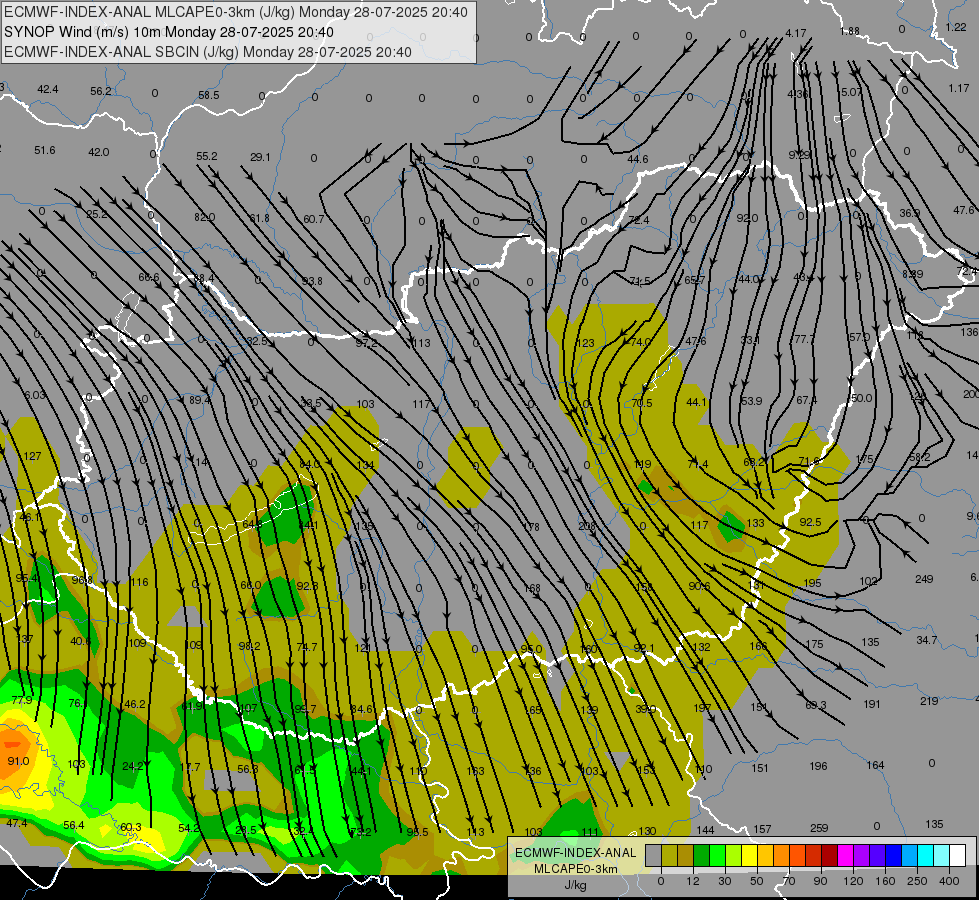Image resolution: width=979 pixels, height=900 pixels.
Task: Click the 77.9 map value
Action: pyautogui.click(x=21, y=700)
